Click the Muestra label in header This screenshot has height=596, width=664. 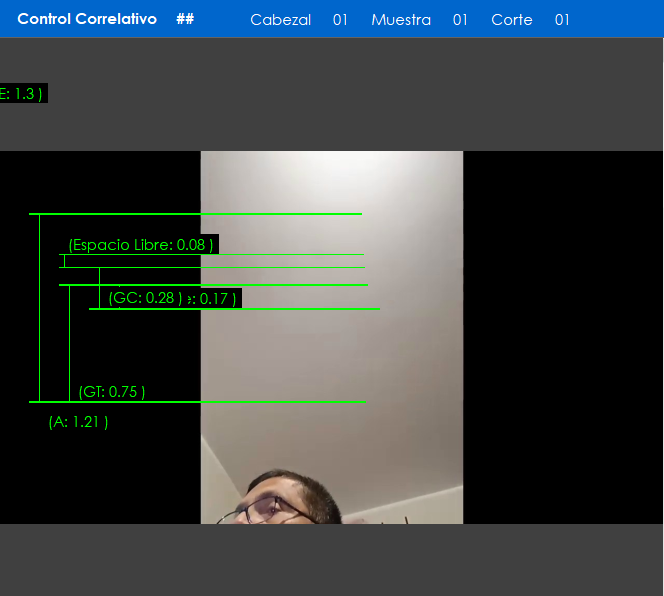(401, 20)
